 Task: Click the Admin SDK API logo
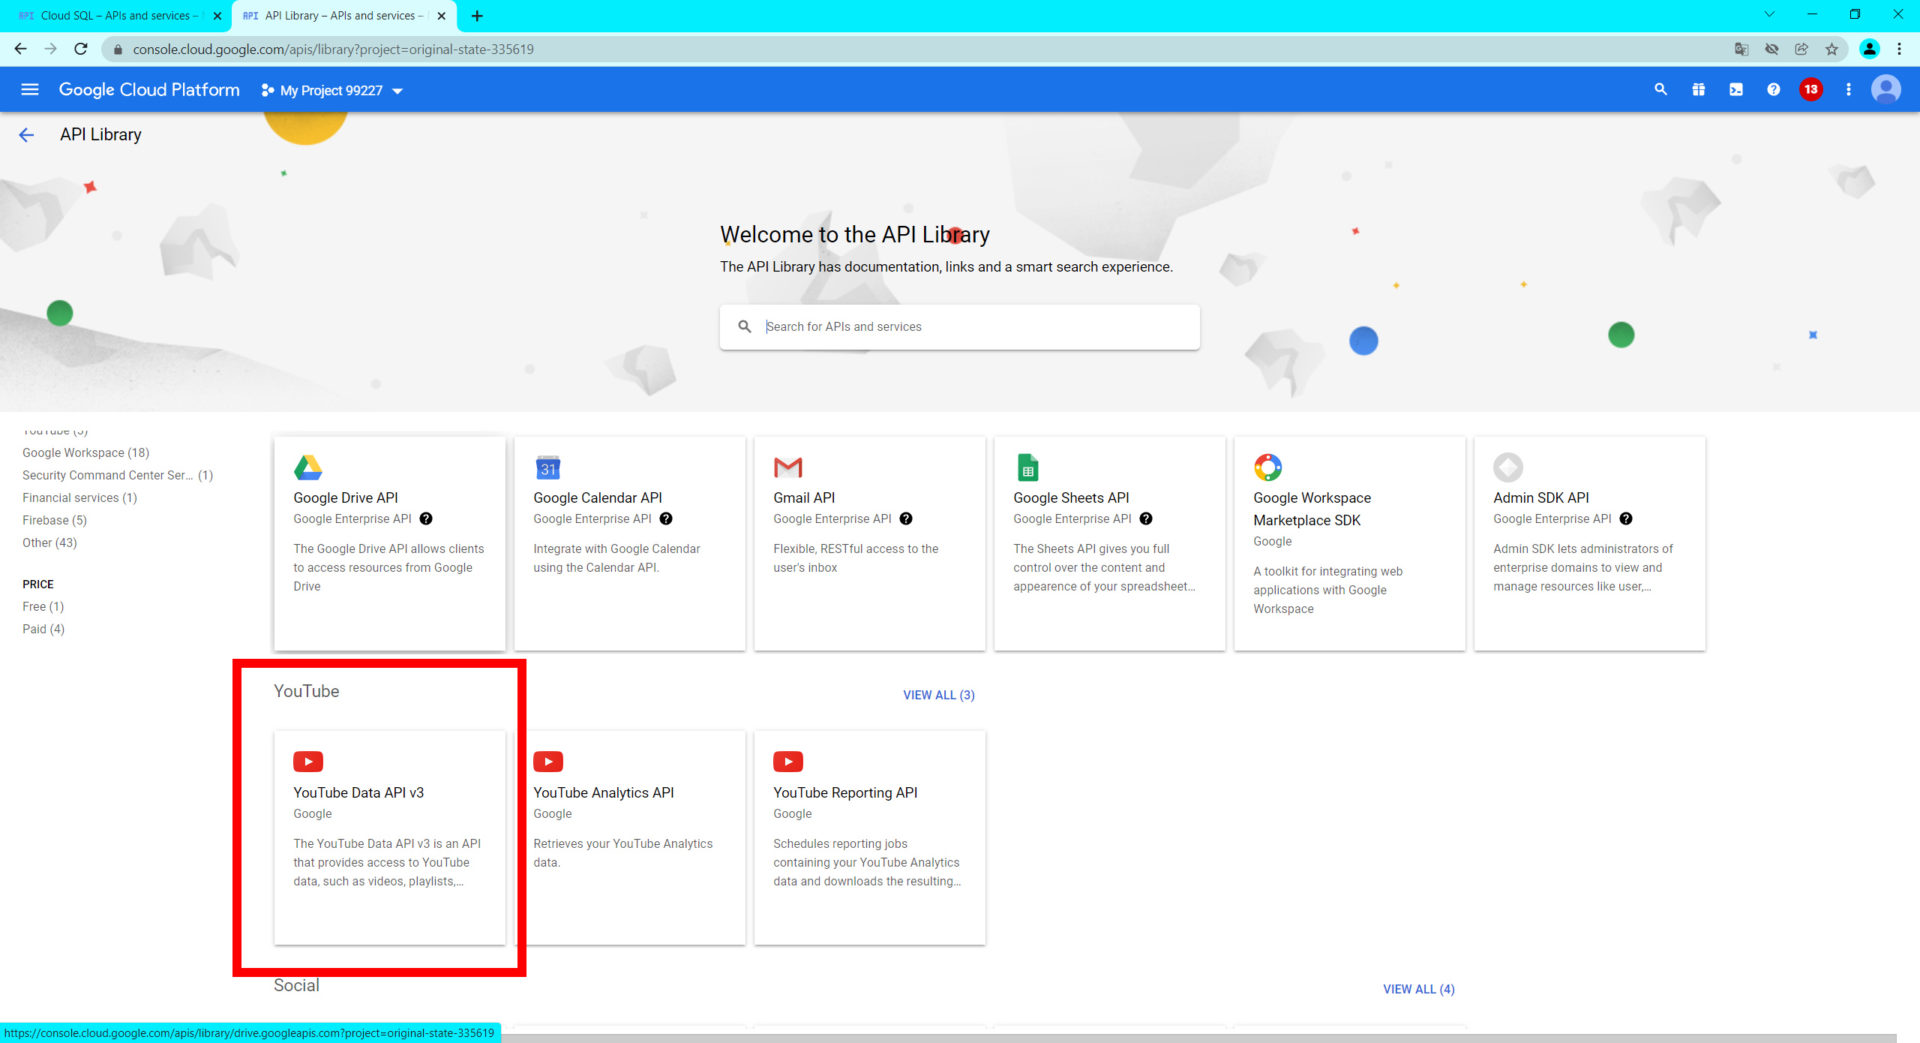click(1508, 467)
